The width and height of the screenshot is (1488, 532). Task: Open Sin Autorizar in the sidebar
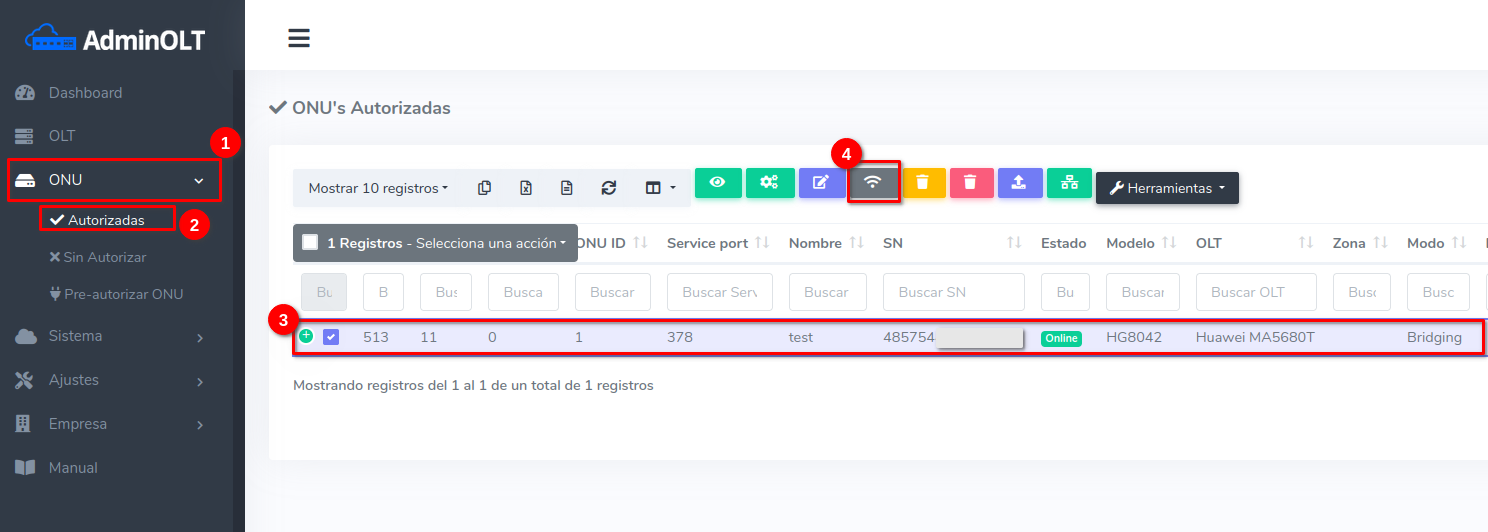click(104, 257)
